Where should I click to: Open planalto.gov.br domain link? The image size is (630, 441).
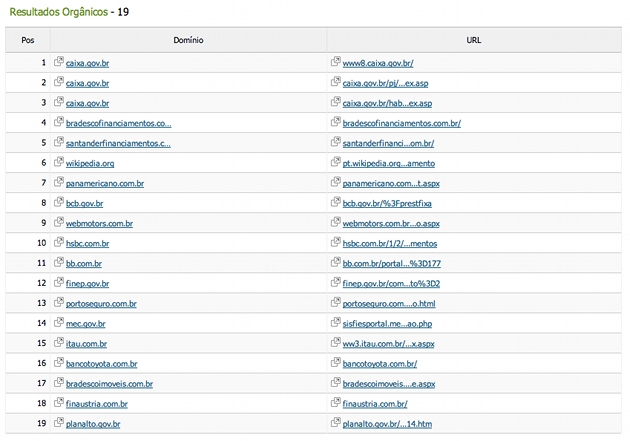click(93, 425)
